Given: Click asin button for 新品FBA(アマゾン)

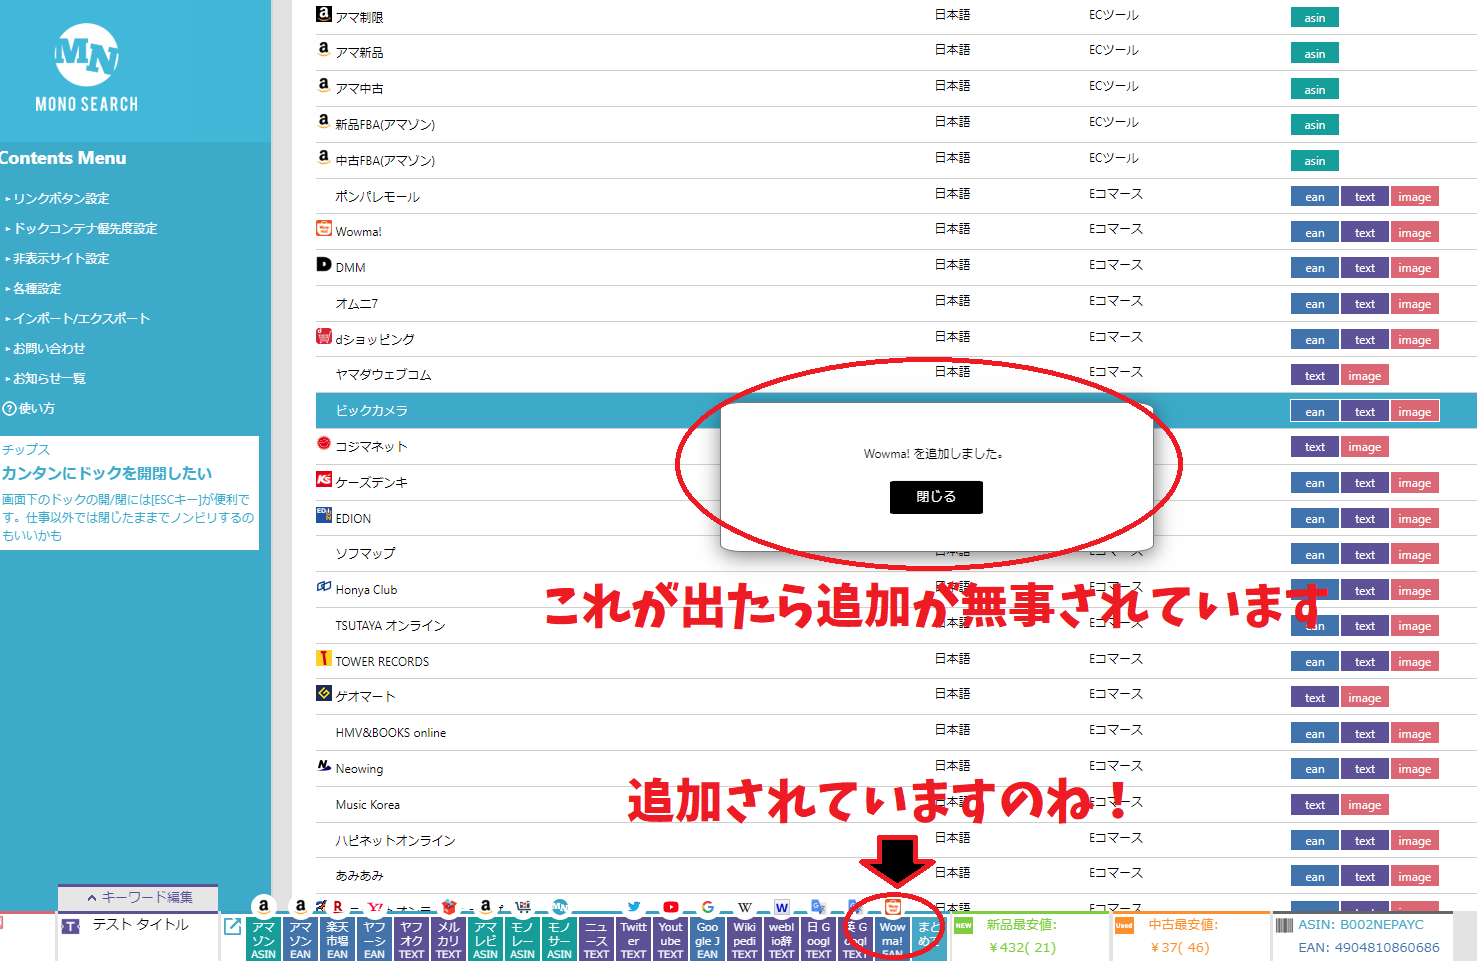Looking at the screenshot, I should [1314, 125].
